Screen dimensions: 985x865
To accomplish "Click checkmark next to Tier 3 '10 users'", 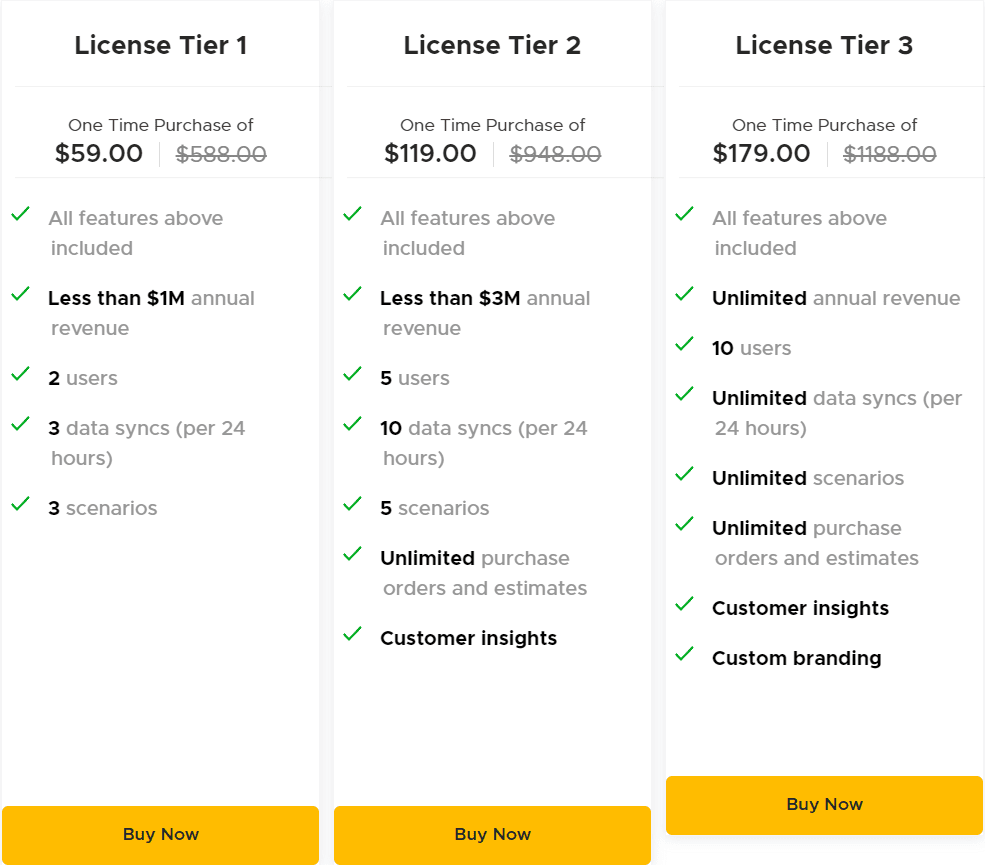I will click(x=684, y=344).
